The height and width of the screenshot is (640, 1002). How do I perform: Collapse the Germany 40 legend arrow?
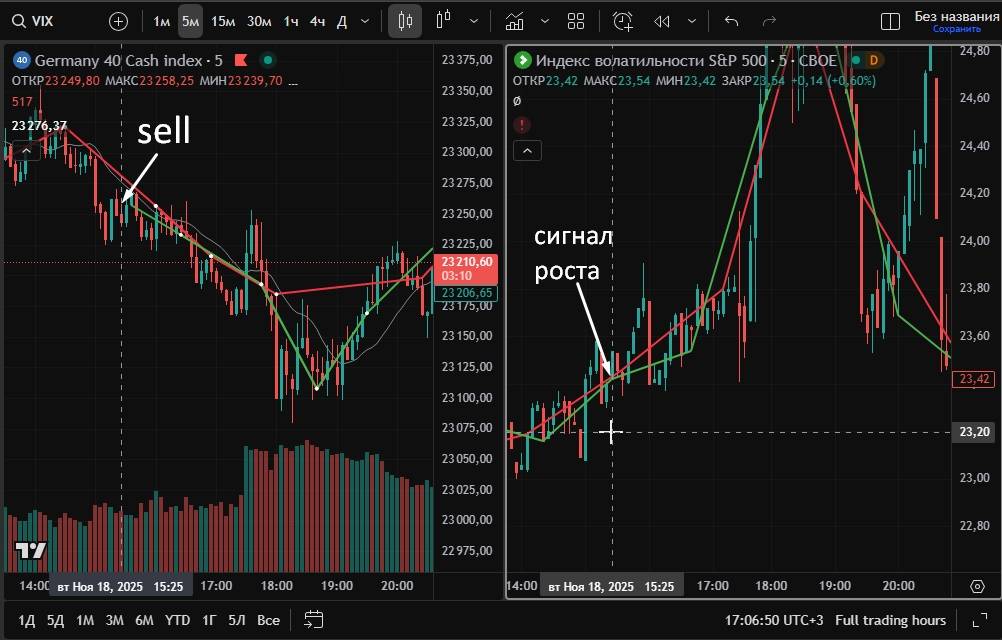(27, 151)
